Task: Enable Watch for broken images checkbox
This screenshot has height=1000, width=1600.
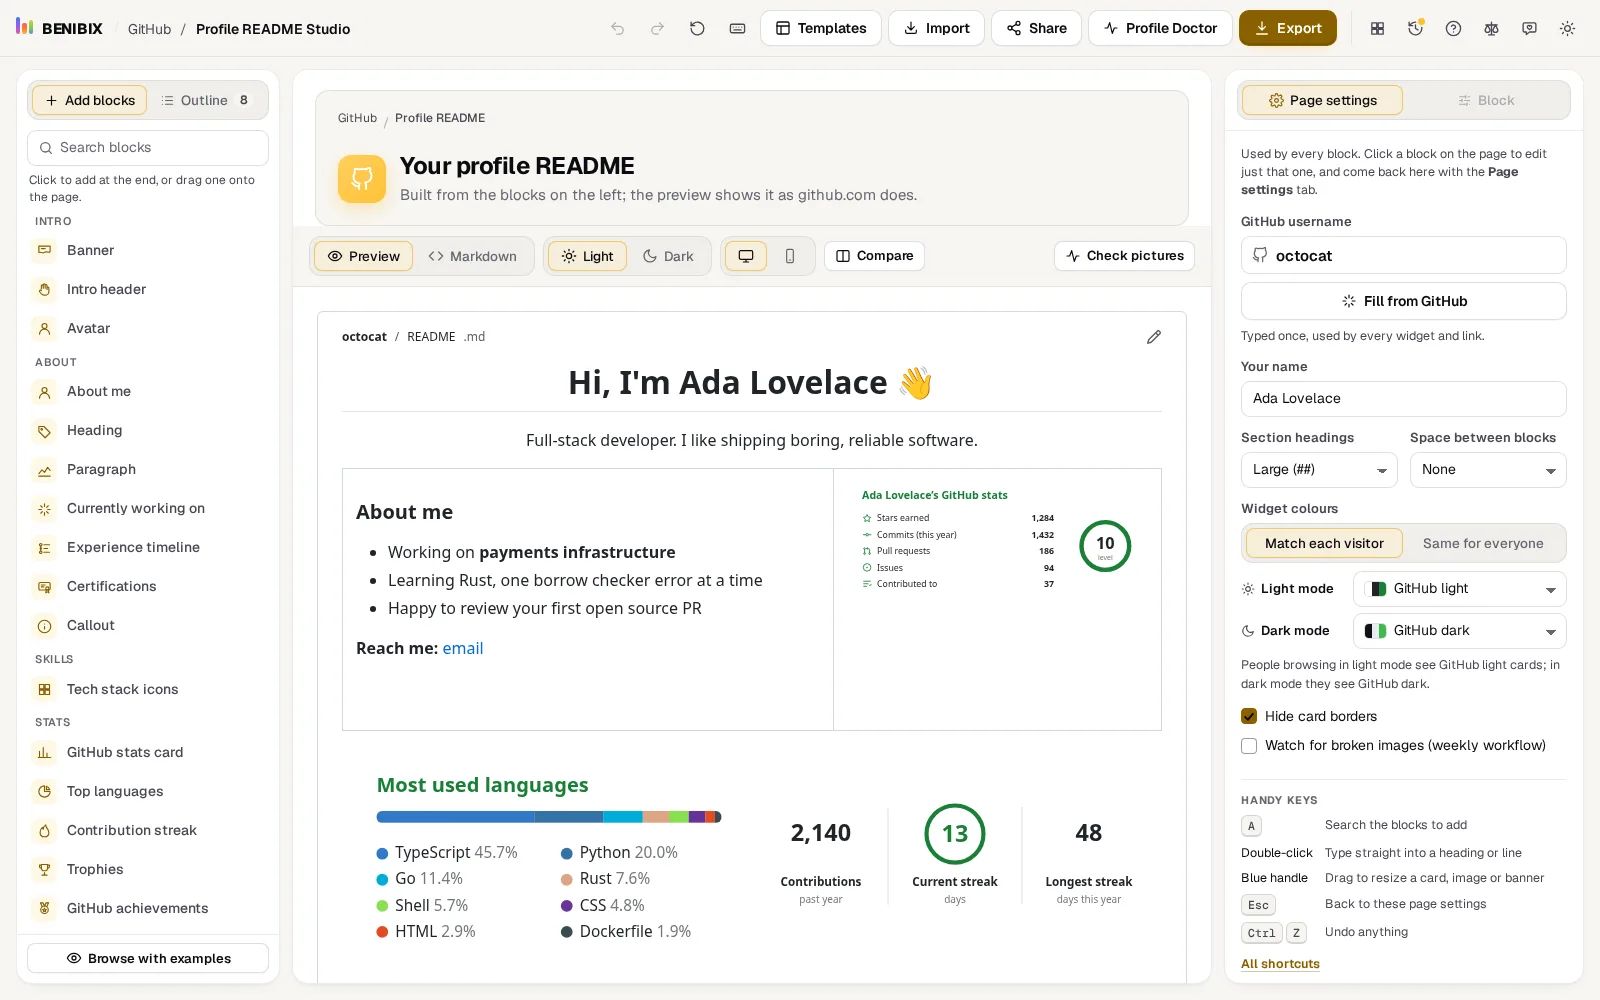Action: [1249, 745]
